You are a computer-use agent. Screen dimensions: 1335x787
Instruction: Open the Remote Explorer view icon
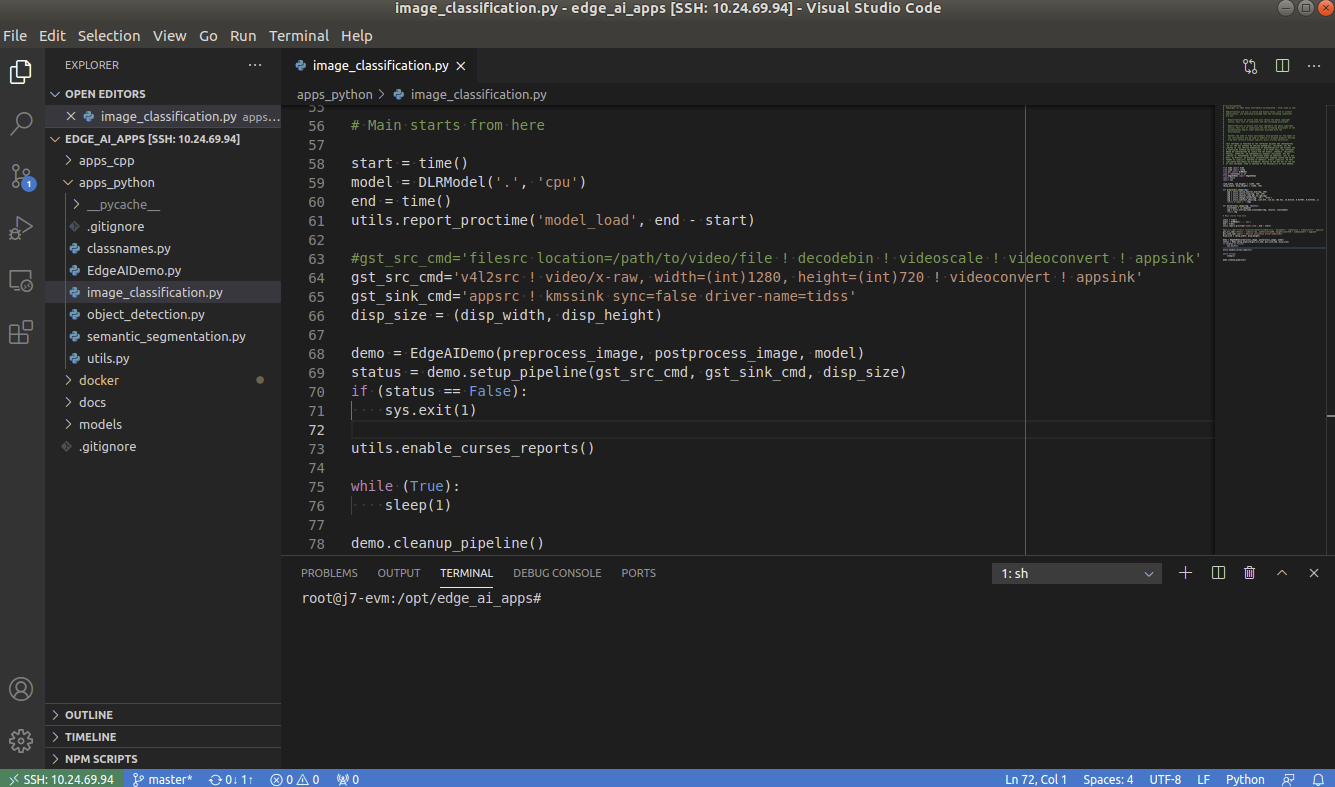pyautogui.click(x=21, y=281)
